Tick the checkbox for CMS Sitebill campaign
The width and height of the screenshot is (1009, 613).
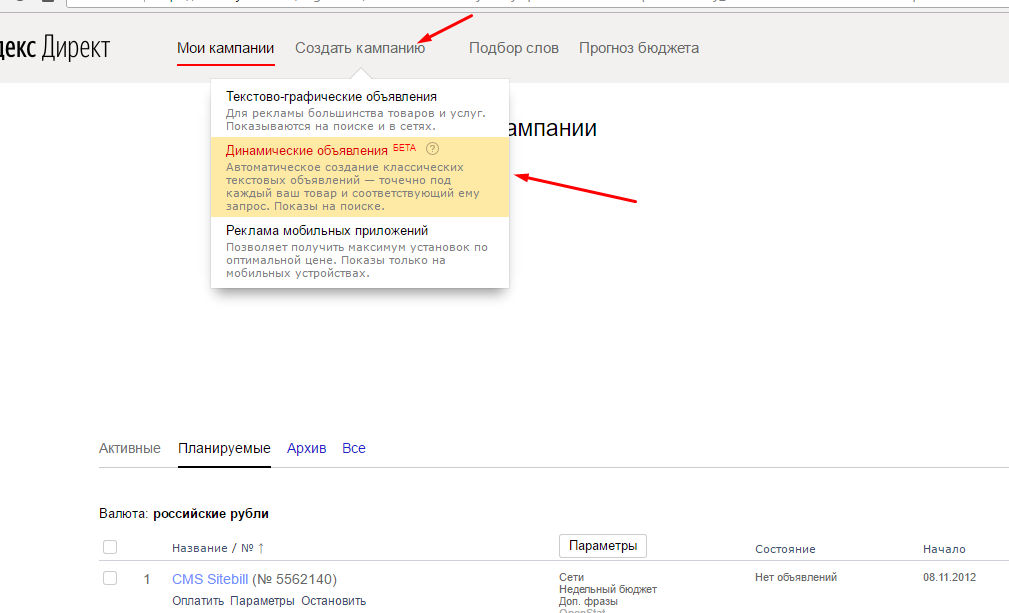pos(110,578)
